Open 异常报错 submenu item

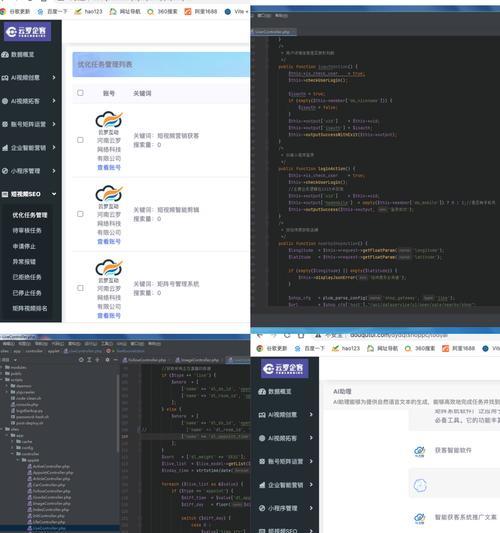[24, 262]
